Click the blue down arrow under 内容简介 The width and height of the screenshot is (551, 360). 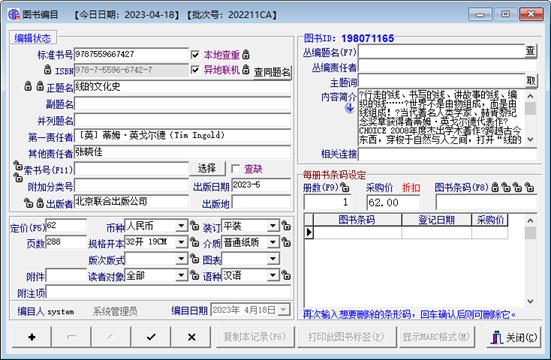click(x=350, y=108)
